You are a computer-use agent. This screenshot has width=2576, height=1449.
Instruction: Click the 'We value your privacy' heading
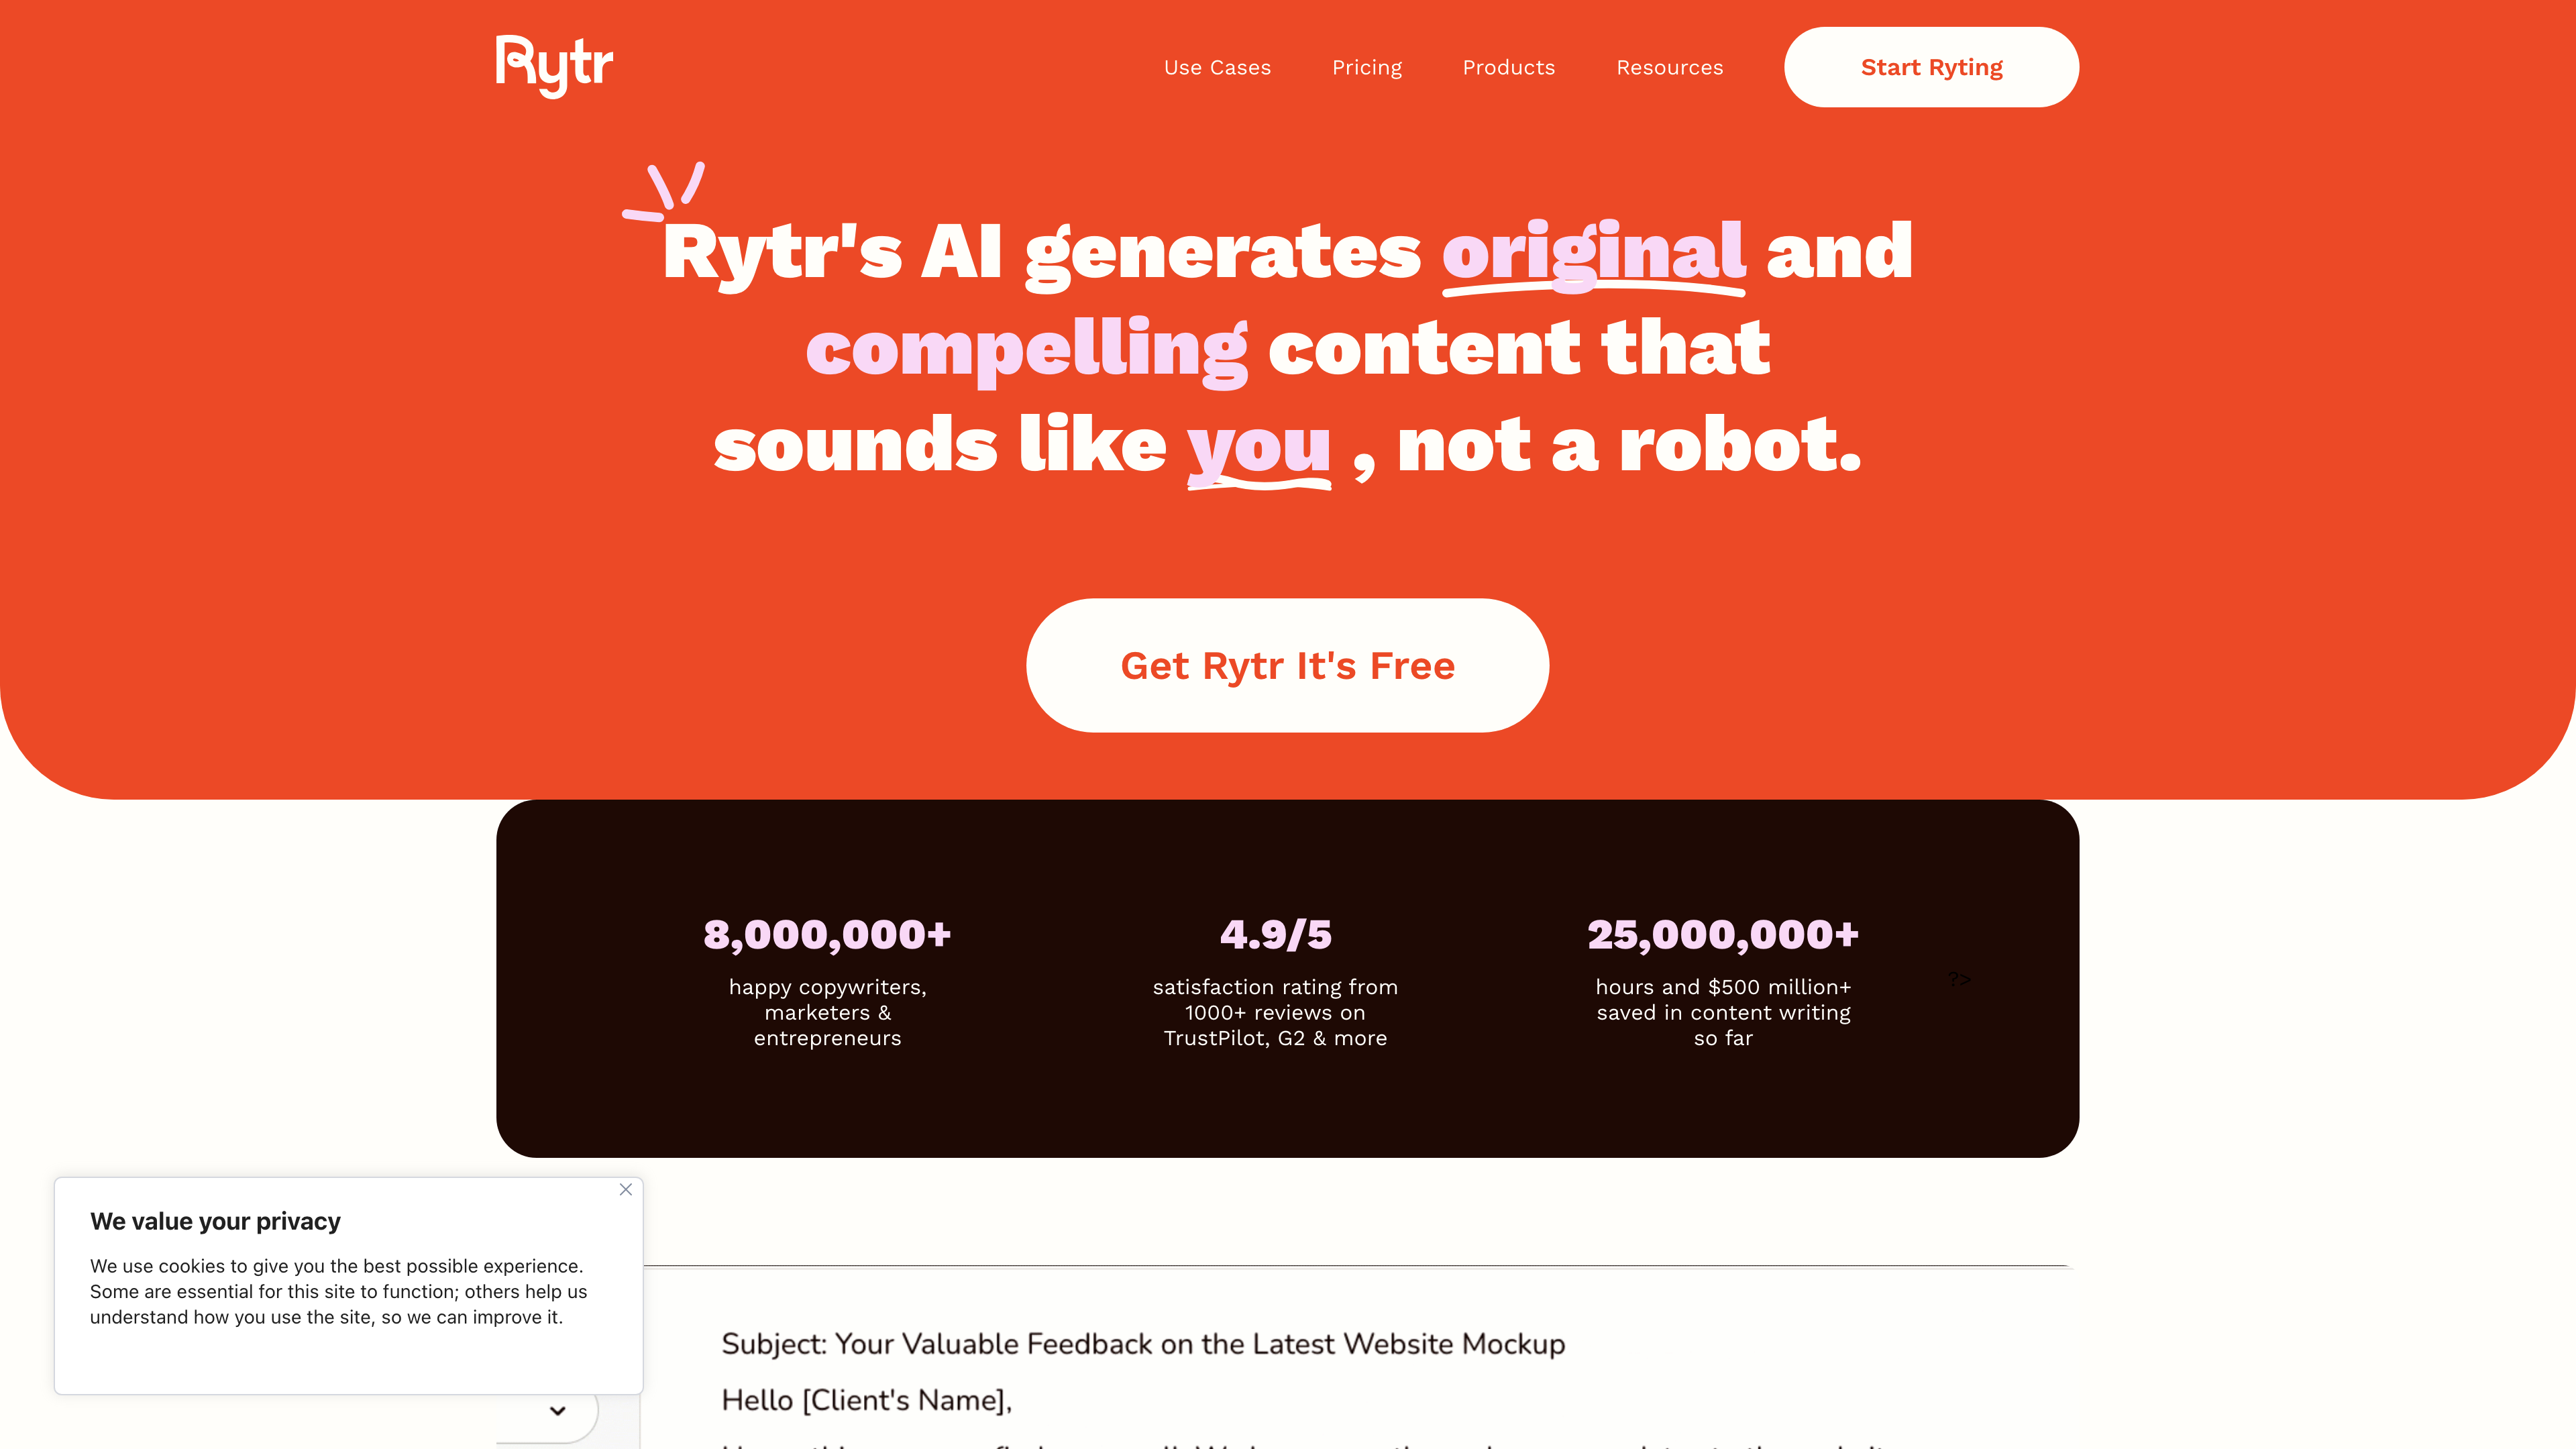(215, 1221)
